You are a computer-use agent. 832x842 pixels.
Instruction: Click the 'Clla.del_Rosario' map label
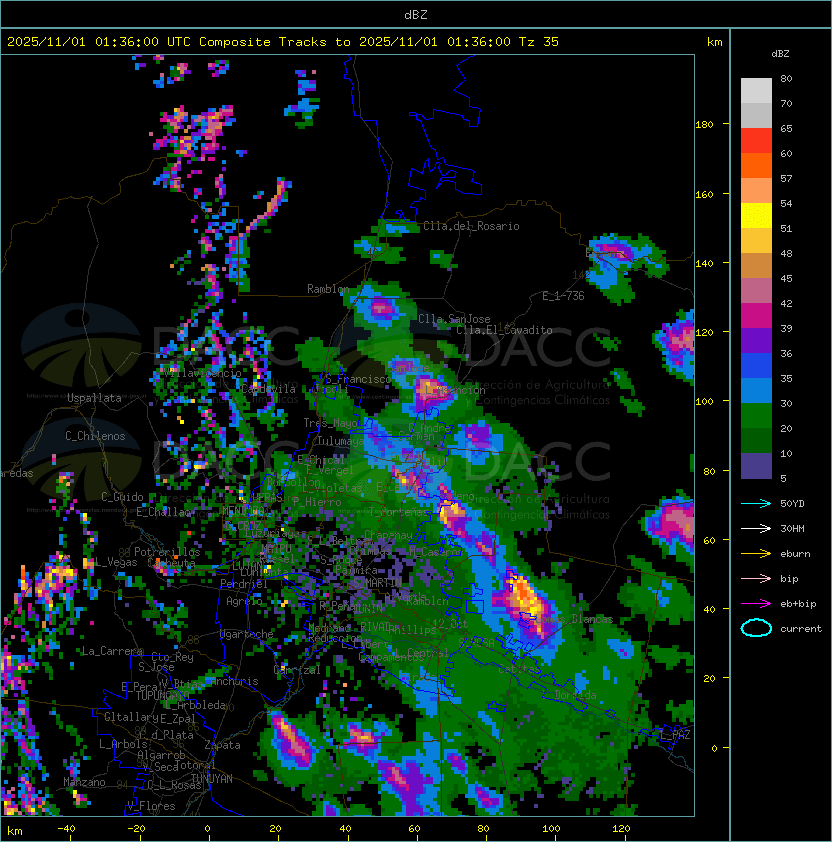tap(471, 226)
